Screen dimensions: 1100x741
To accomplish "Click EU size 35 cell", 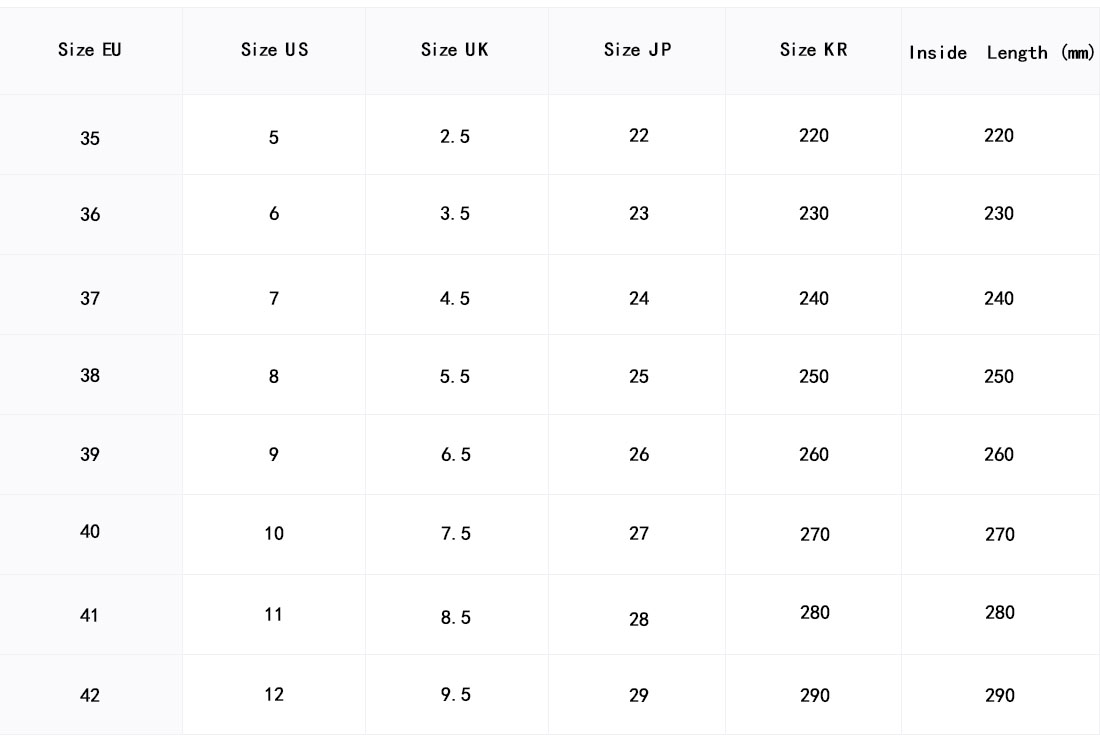I will tap(90, 139).
